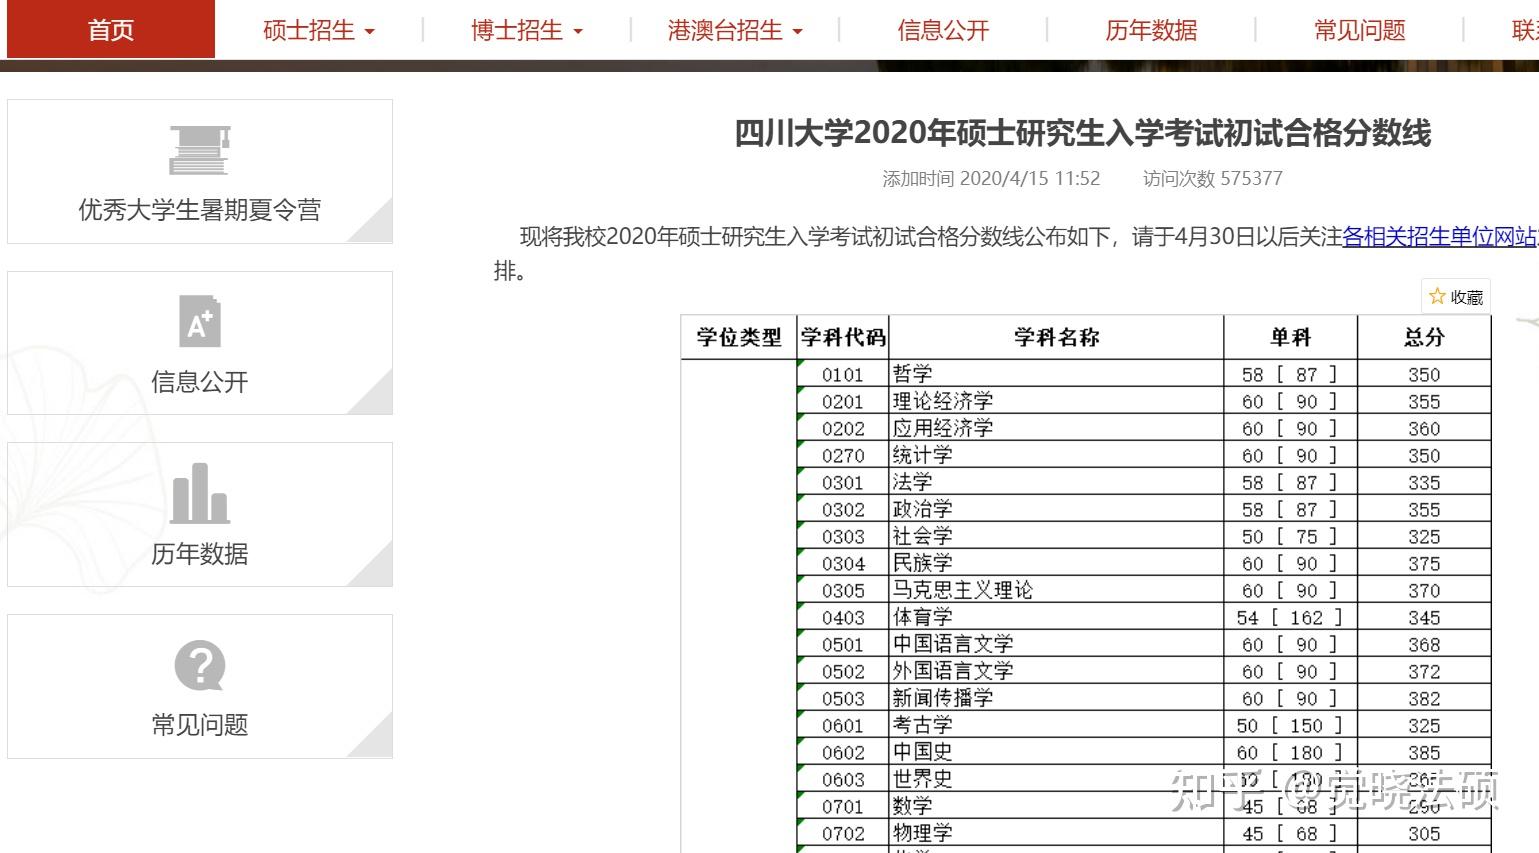Click the bar chart icon
Viewport: 1539px width, 853px height.
coord(200,493)
